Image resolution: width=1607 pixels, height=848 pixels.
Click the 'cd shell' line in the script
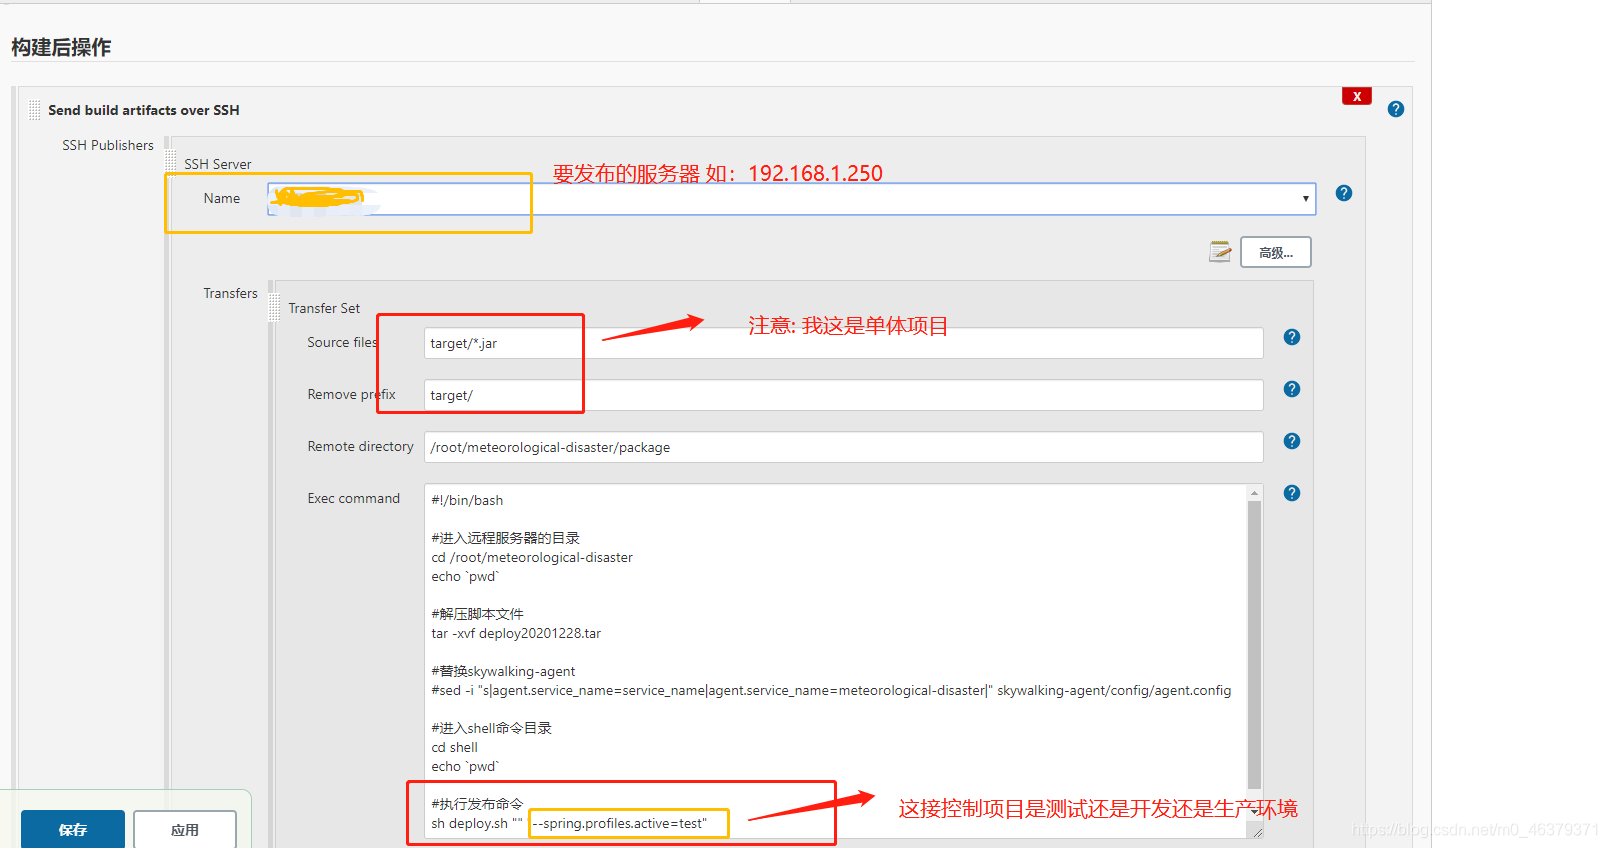click(x=455, y=747)
